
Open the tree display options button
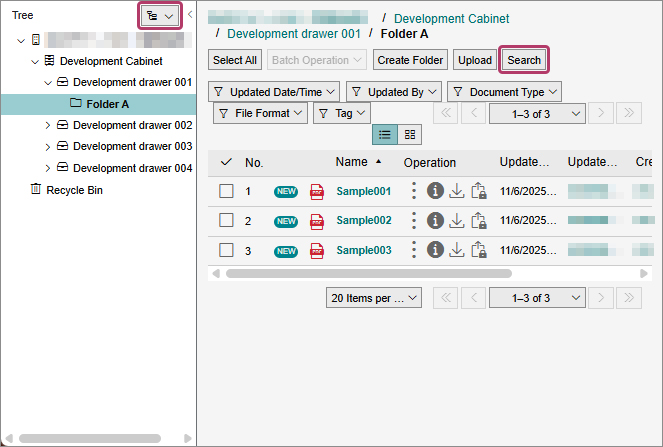click(x=160, y=16)
